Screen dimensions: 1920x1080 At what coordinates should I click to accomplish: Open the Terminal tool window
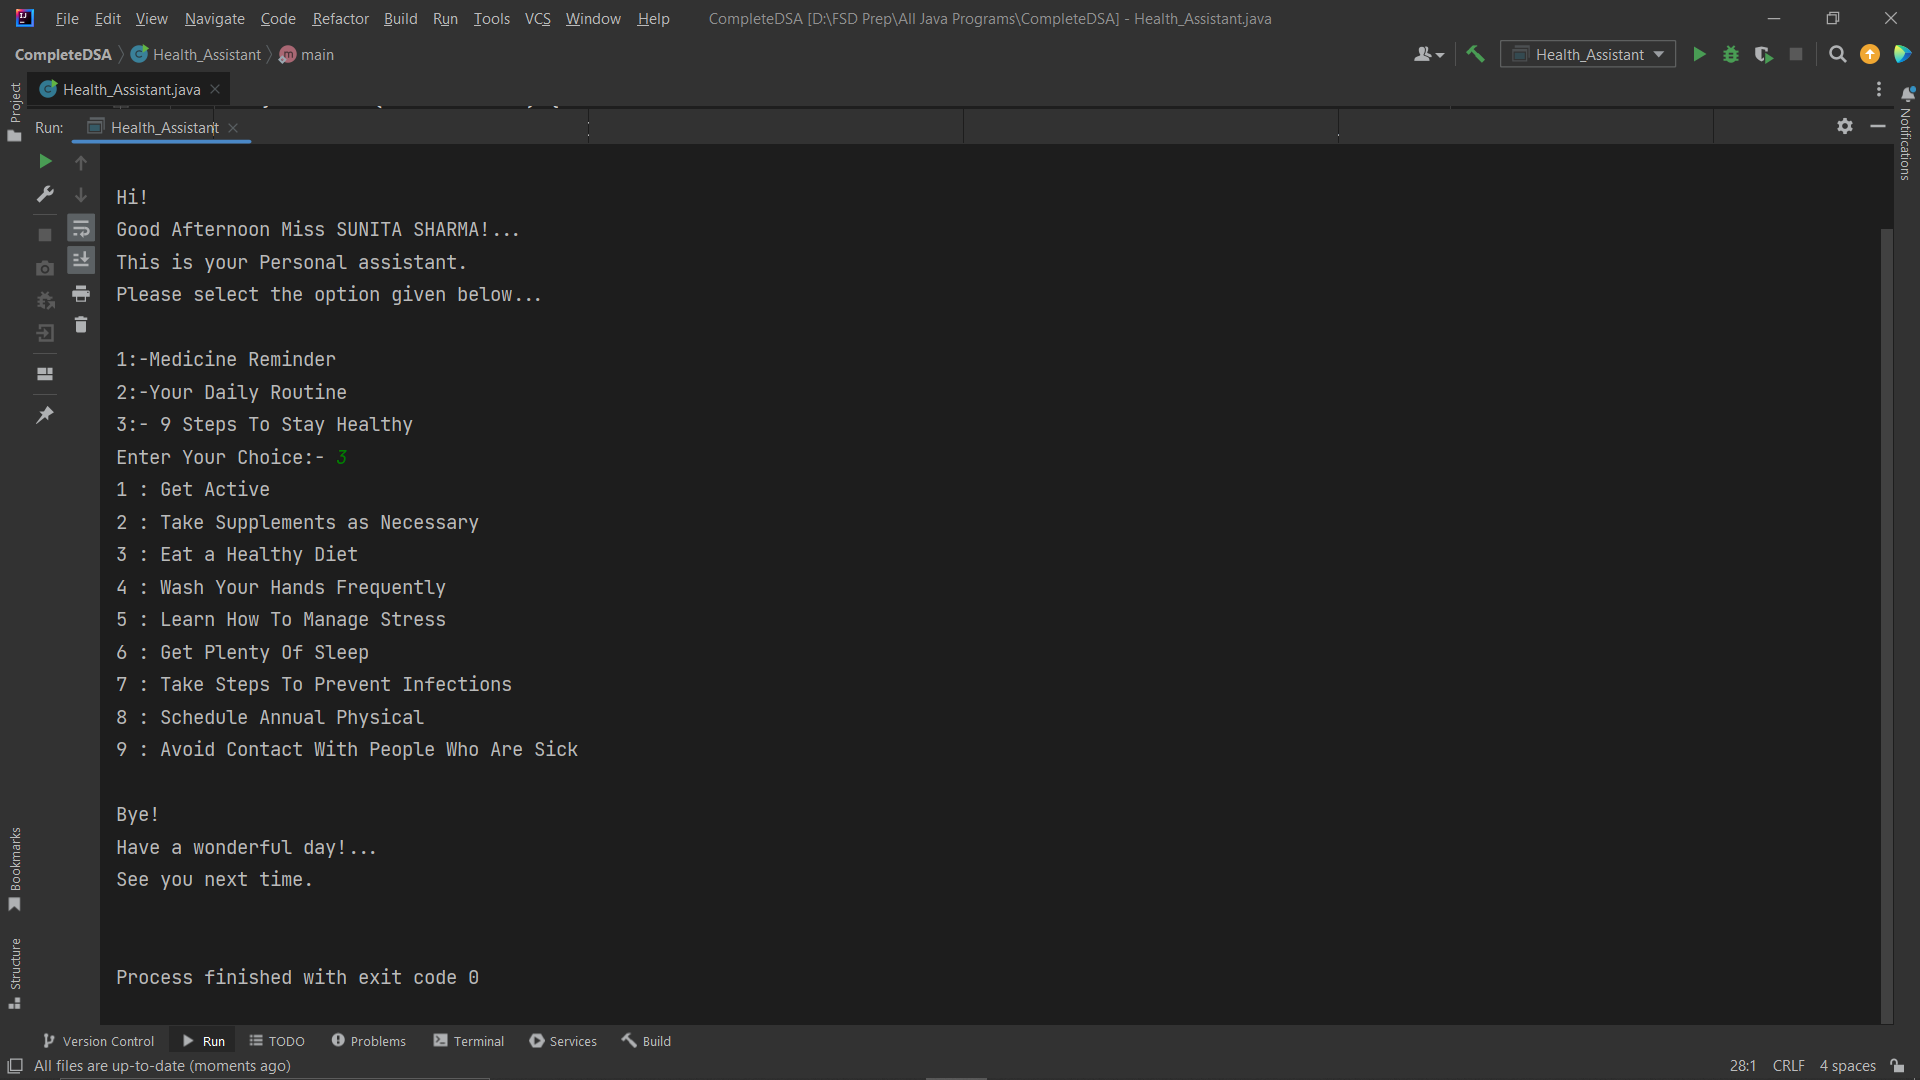tap(468, 1041)
